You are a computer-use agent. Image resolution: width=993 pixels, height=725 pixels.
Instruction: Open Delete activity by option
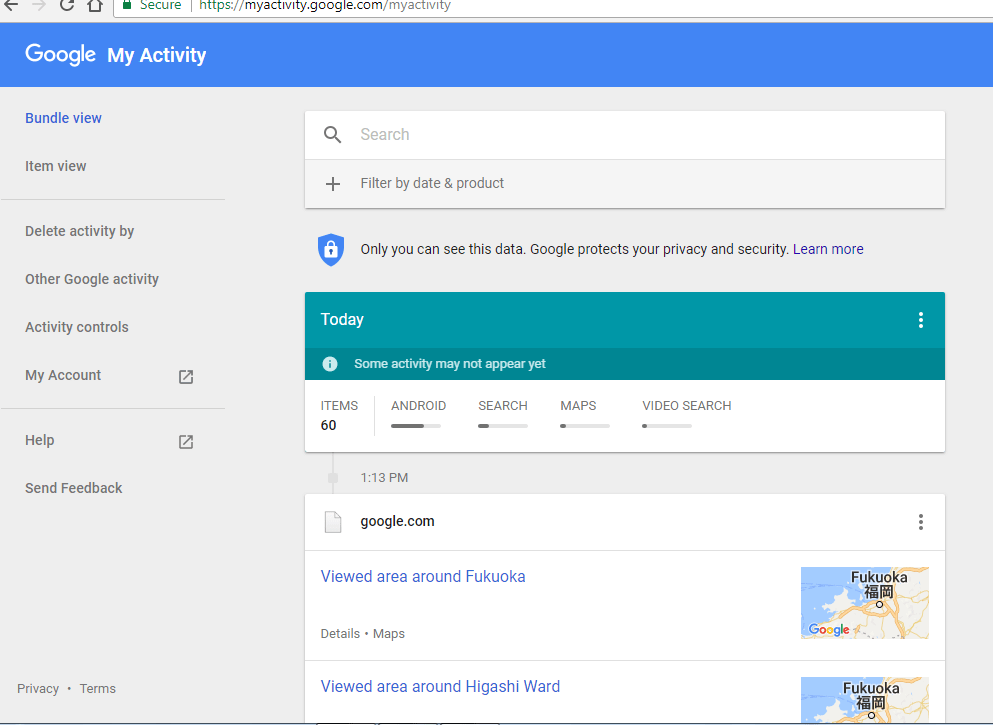(x=79, y=231)
